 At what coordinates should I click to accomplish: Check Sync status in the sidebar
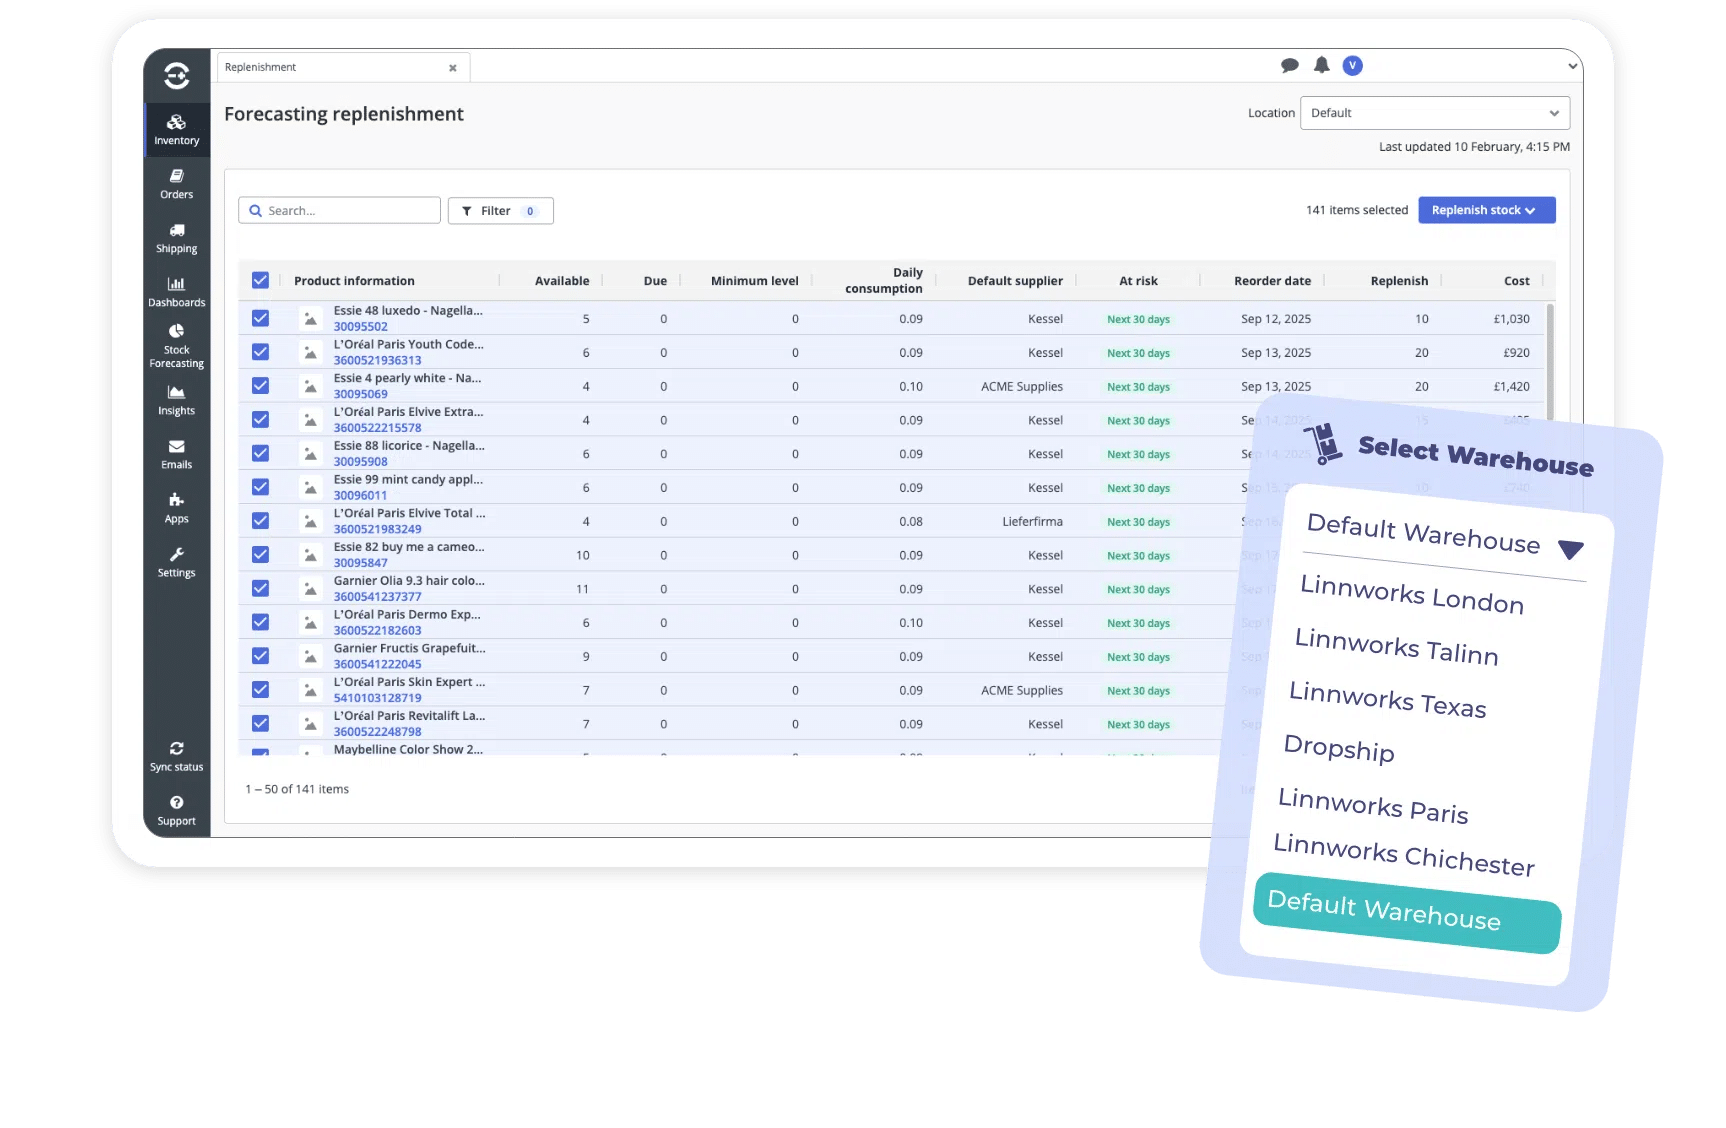[x=176, y=756]
